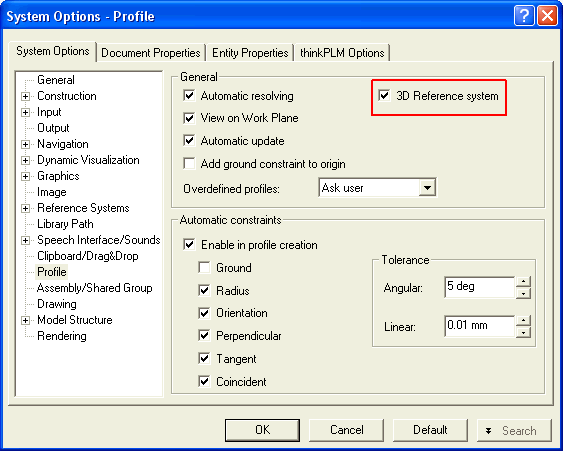Expand the Navigation tree node

point(25,144)
